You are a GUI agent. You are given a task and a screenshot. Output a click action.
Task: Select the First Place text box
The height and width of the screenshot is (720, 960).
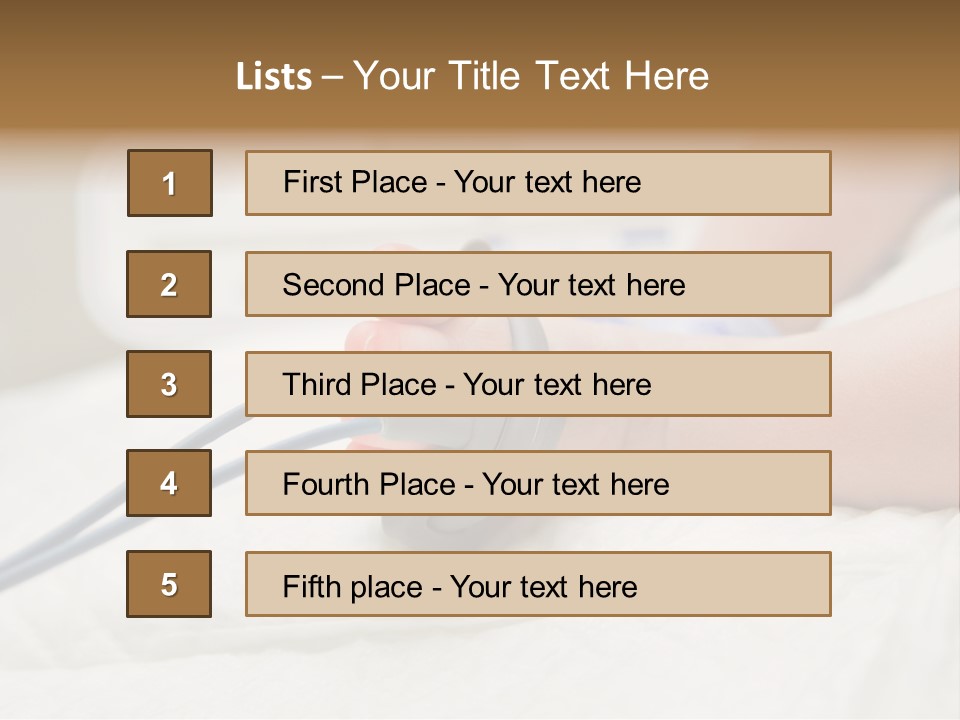(x=538, y=183)
